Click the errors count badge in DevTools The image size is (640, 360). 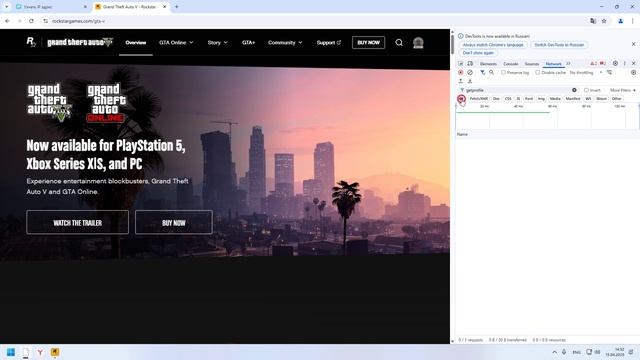pyautogui.click(x=603, y=64)
